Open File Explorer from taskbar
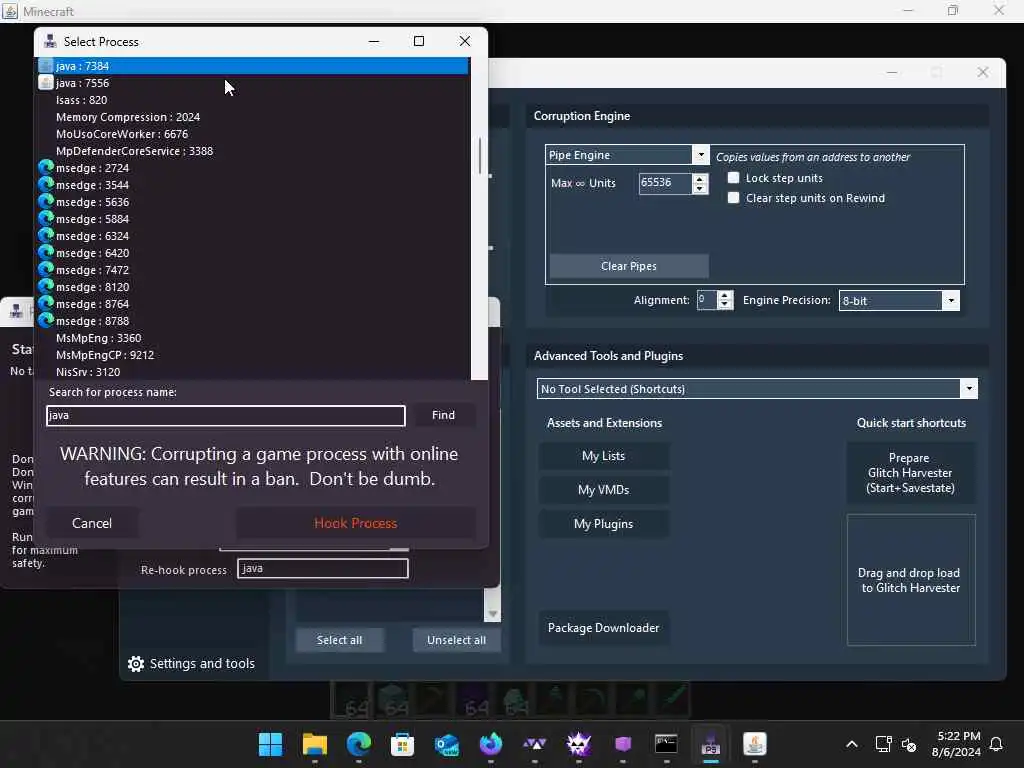This screenshot has width=1024, height=768. tap(315, 744)
